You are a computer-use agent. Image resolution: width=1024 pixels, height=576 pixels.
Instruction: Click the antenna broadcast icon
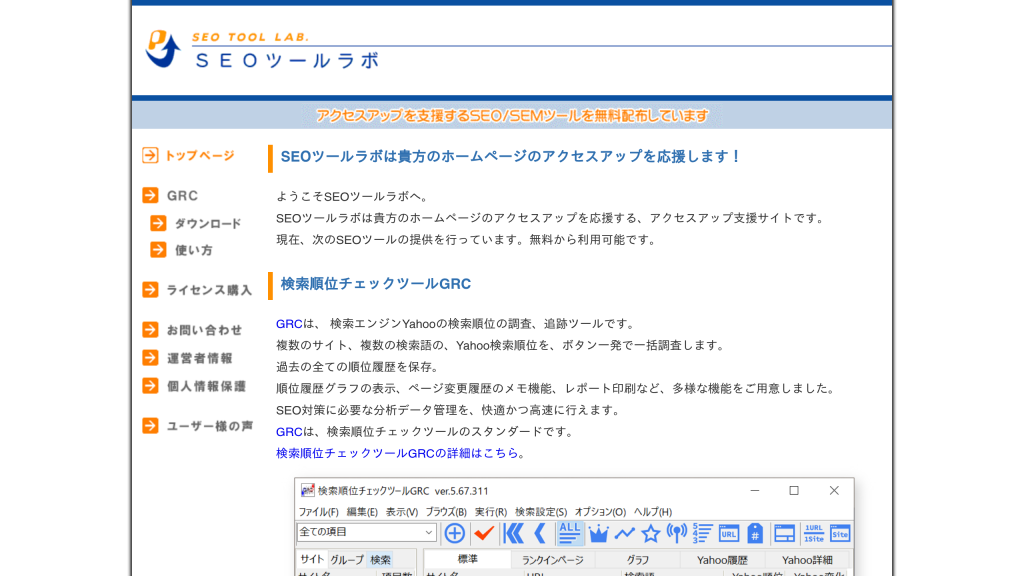[x=677, y=534]
